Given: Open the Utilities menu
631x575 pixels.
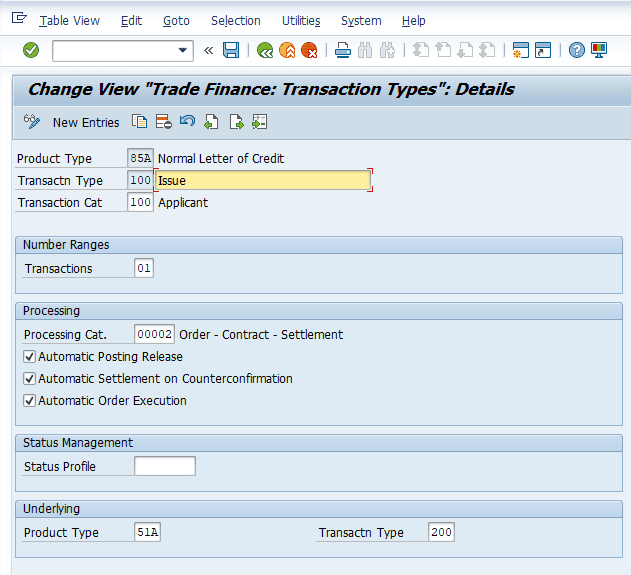Looking at the screenshot, I should click(301, 20).
